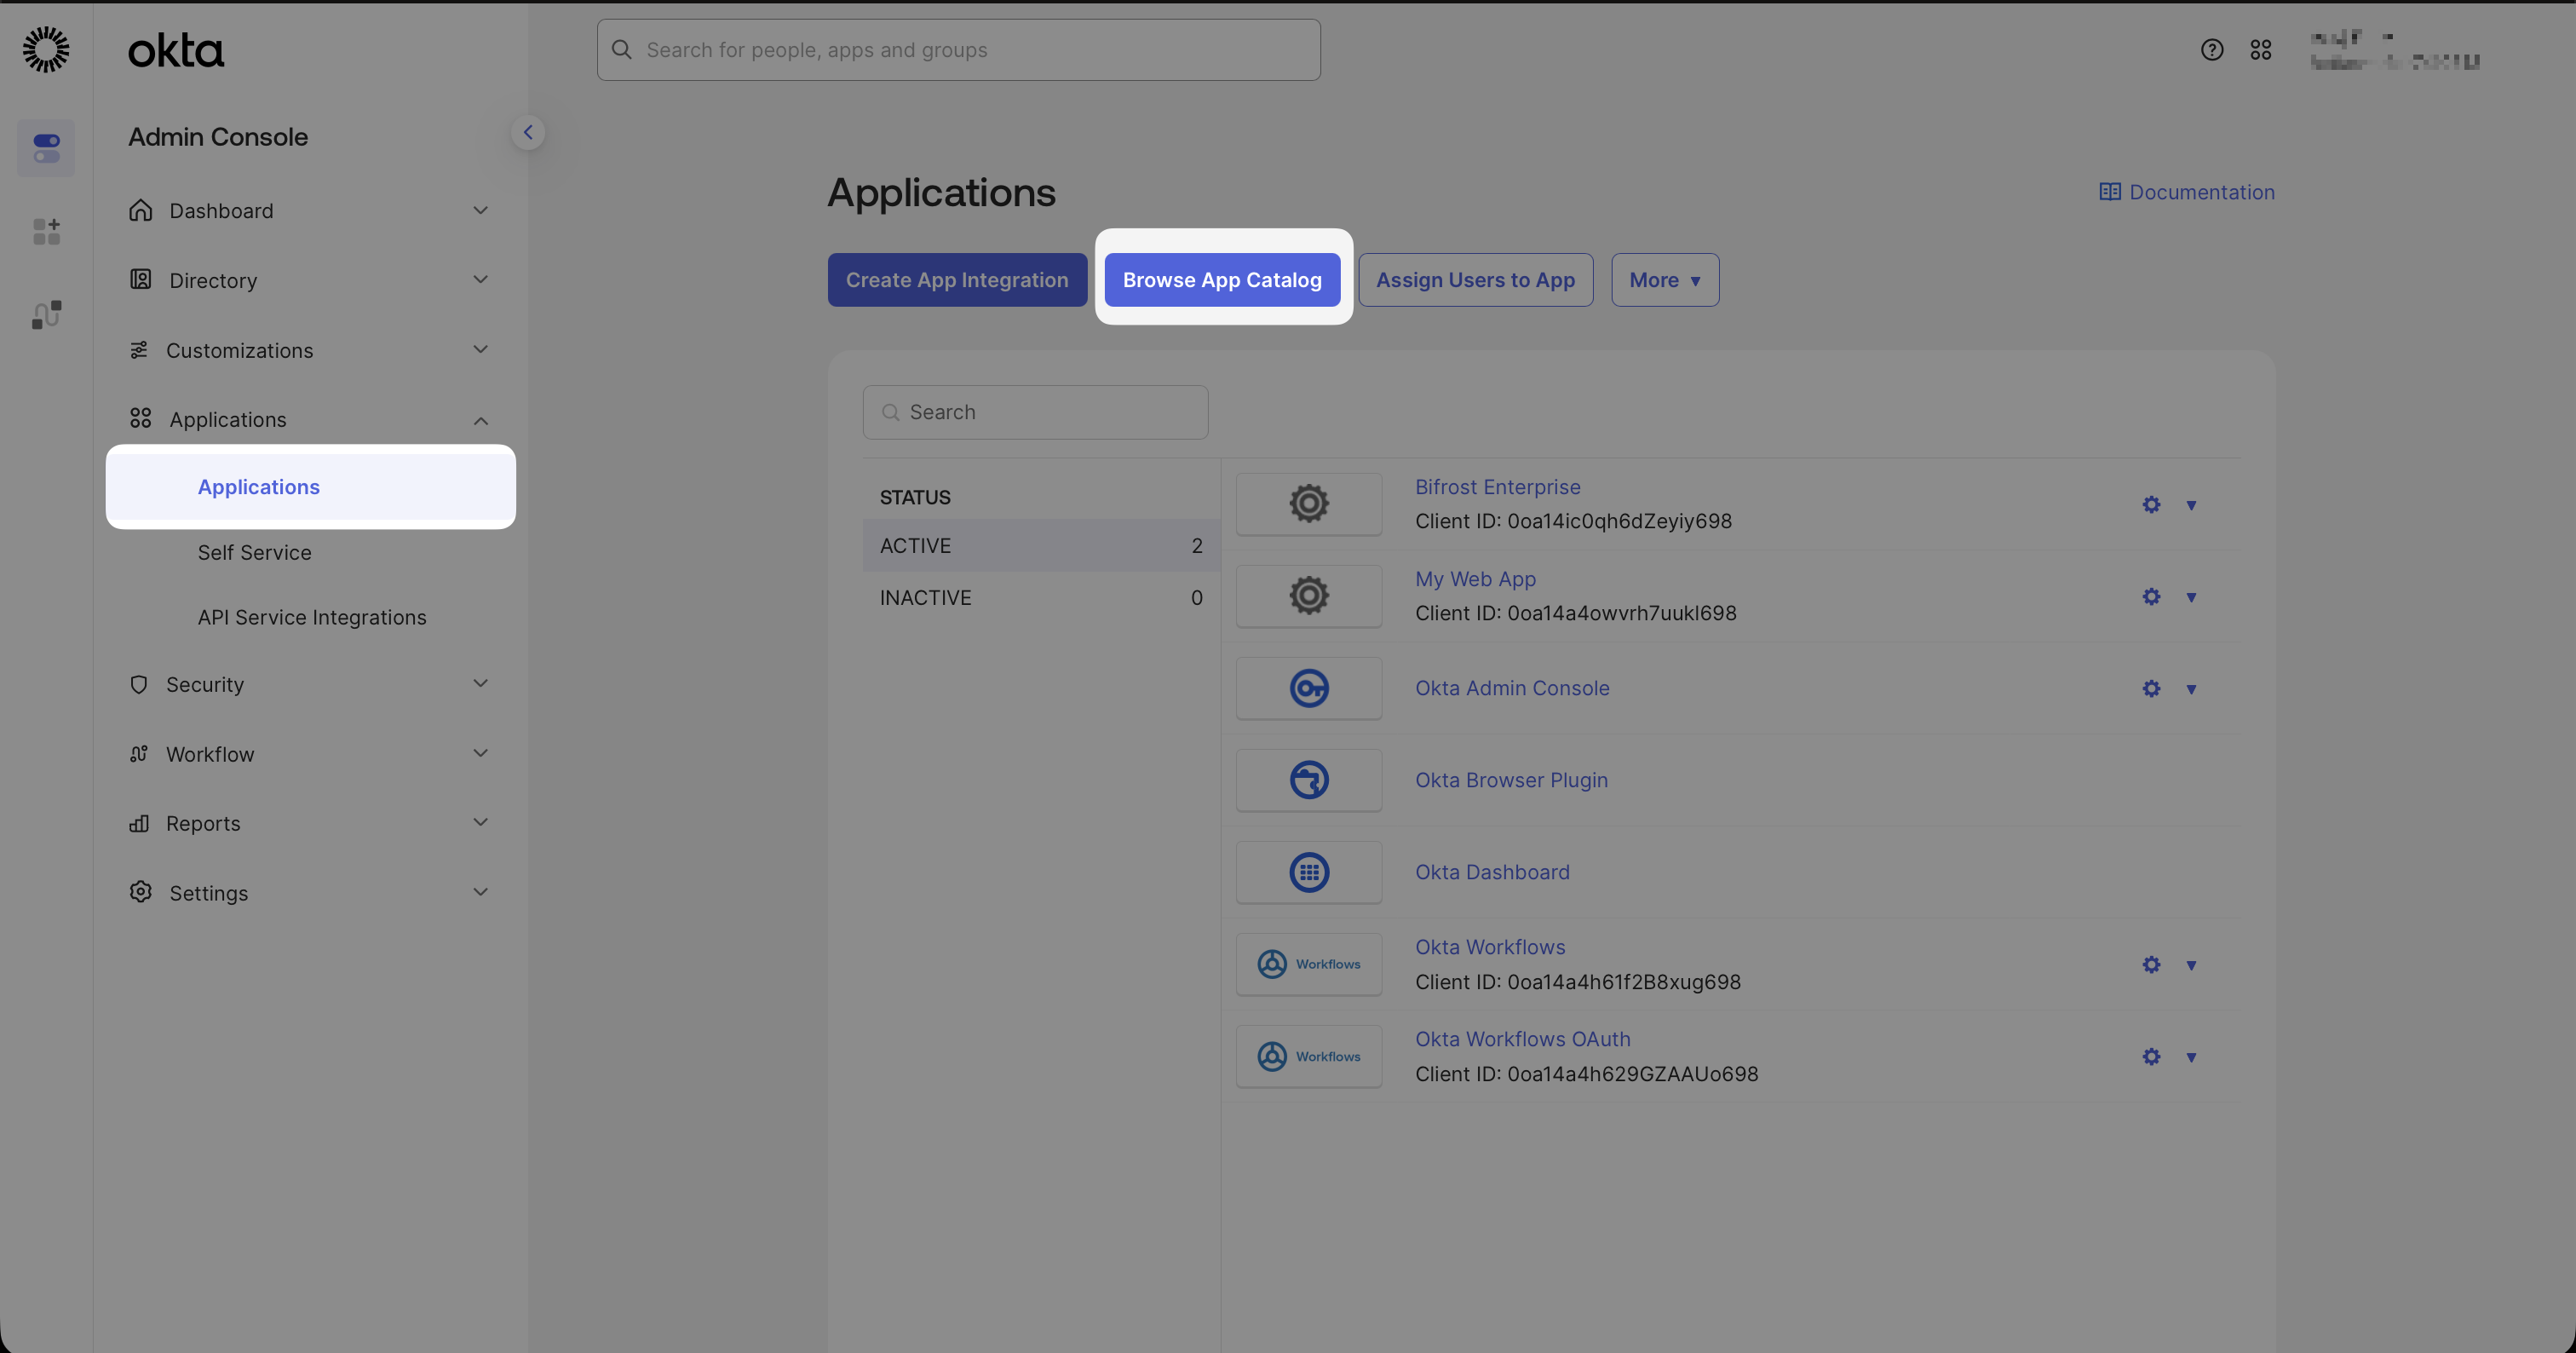The height and width of the screenshot is (1353, 2576).
Task: Click the Okta Dashboard grid logo icon
Action: click(x=1309, y=872)
